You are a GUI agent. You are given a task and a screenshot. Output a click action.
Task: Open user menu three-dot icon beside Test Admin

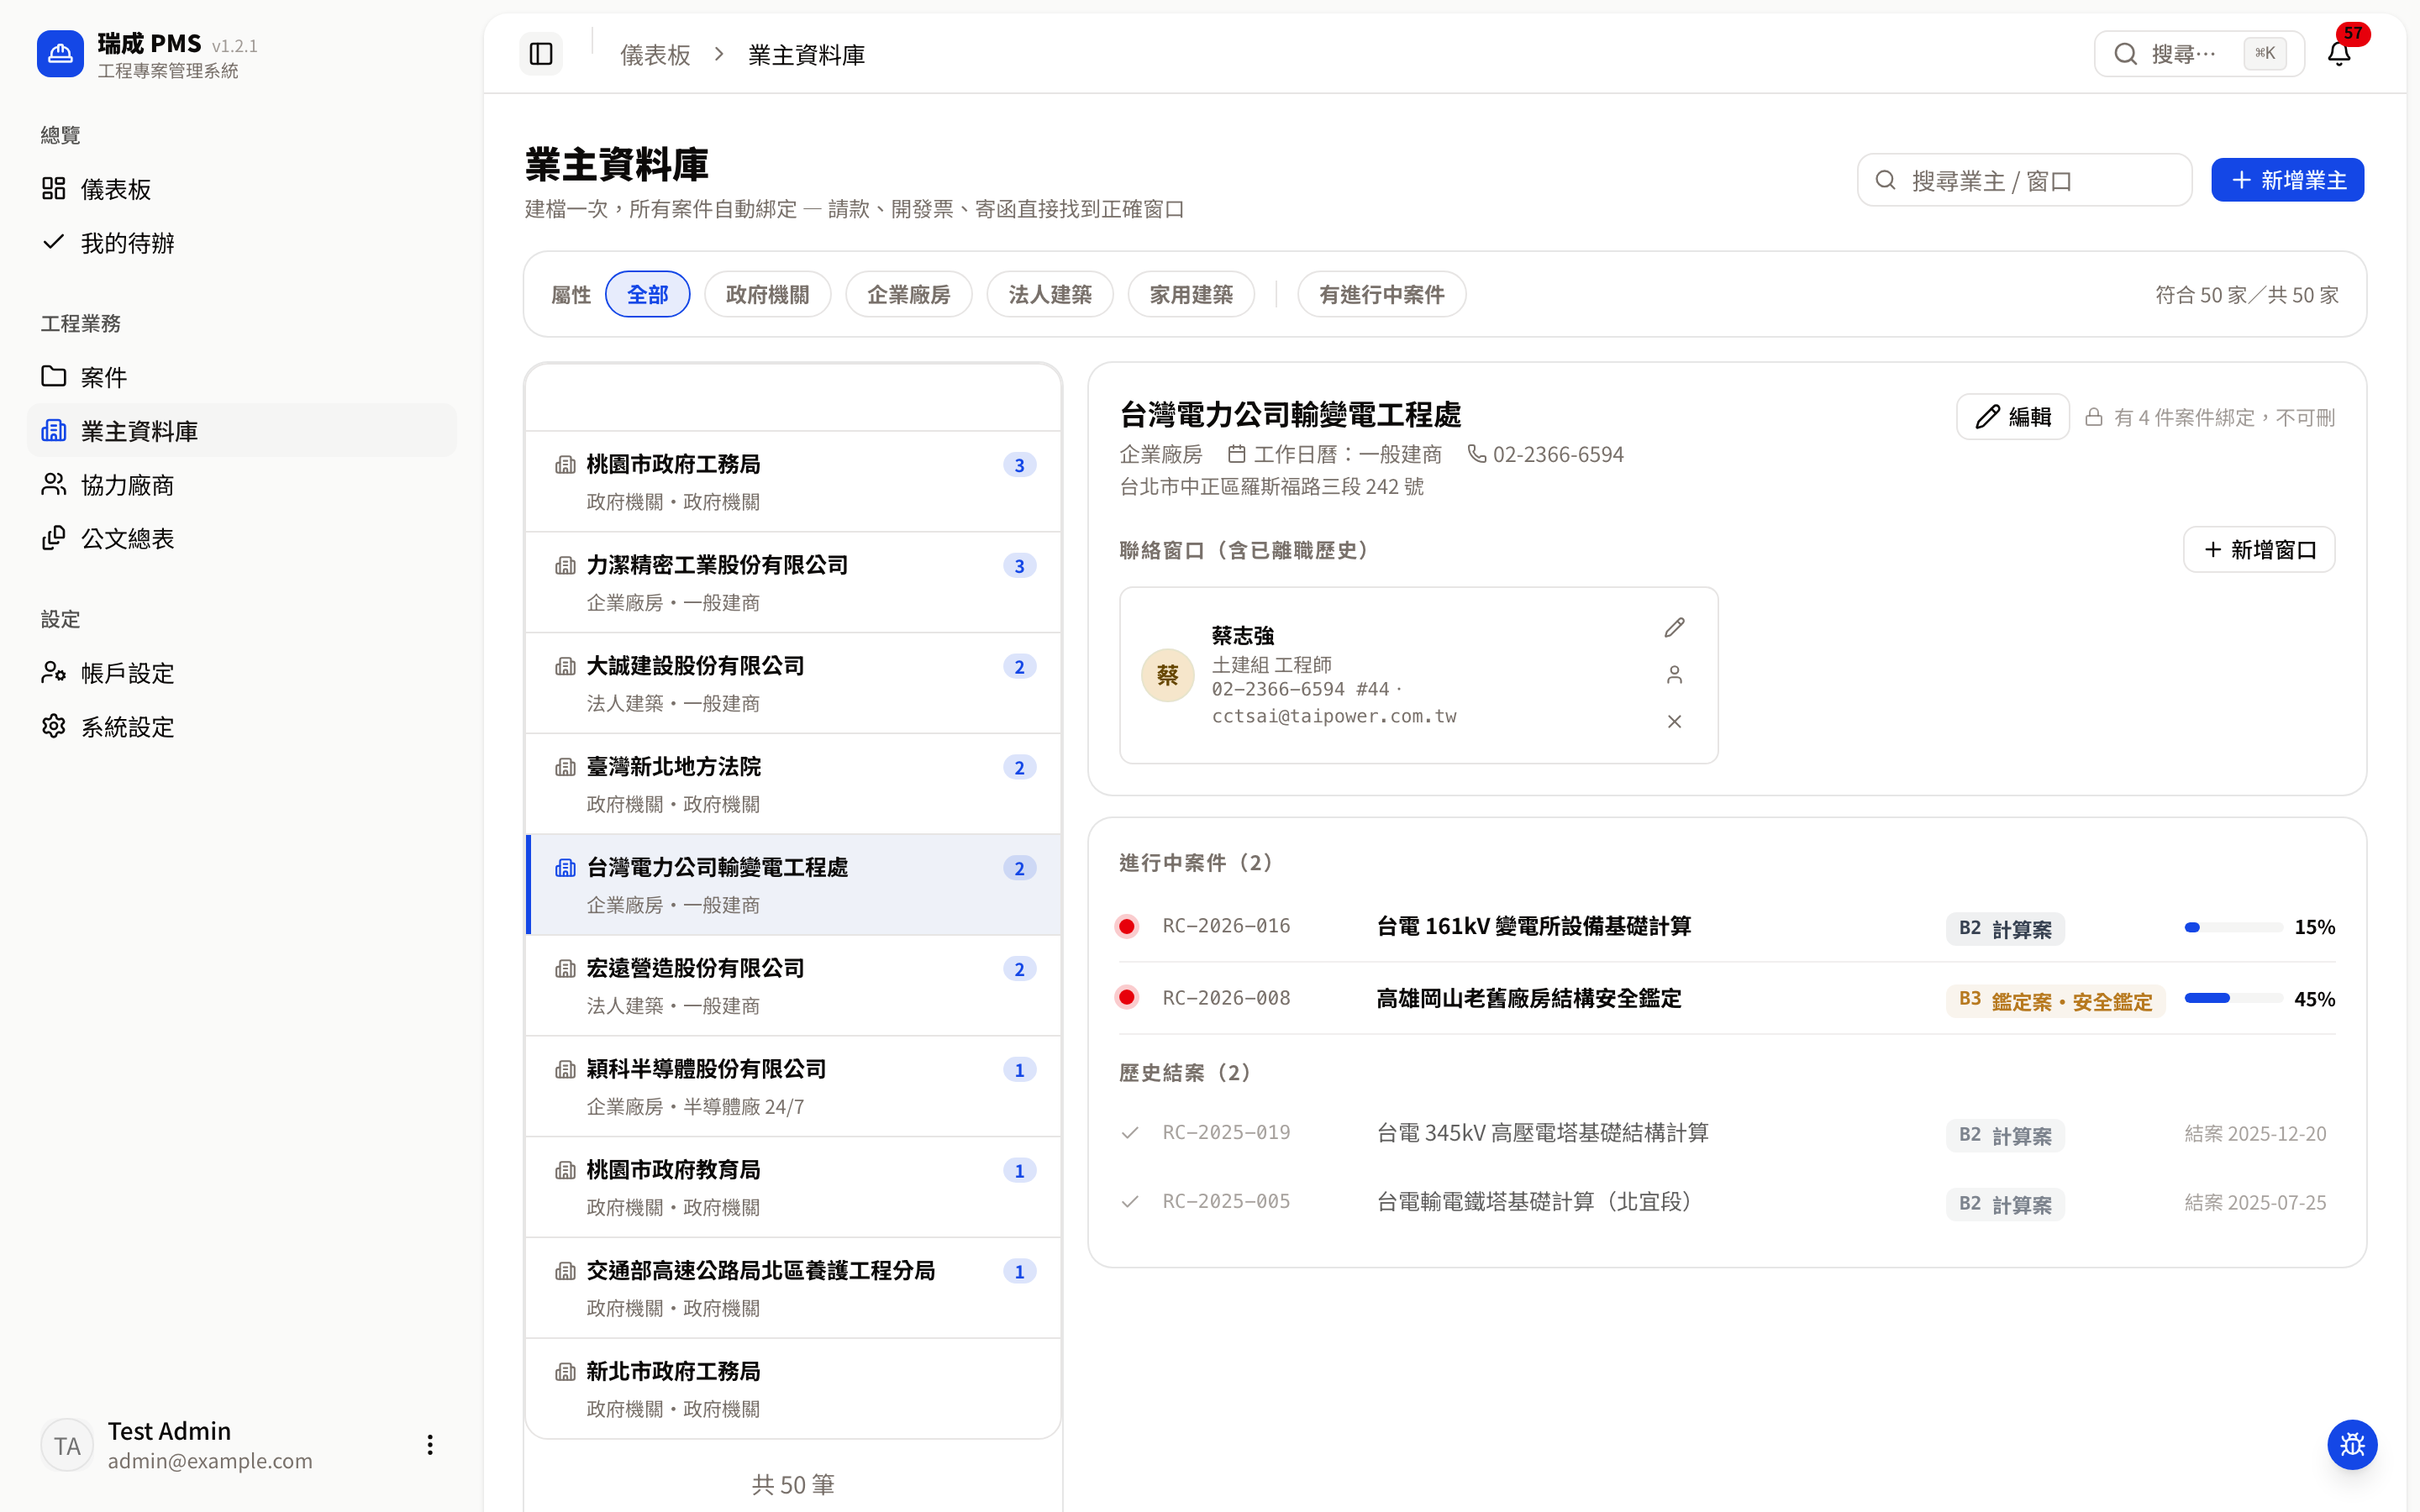pyautogui.click(x=430, y=1445)
